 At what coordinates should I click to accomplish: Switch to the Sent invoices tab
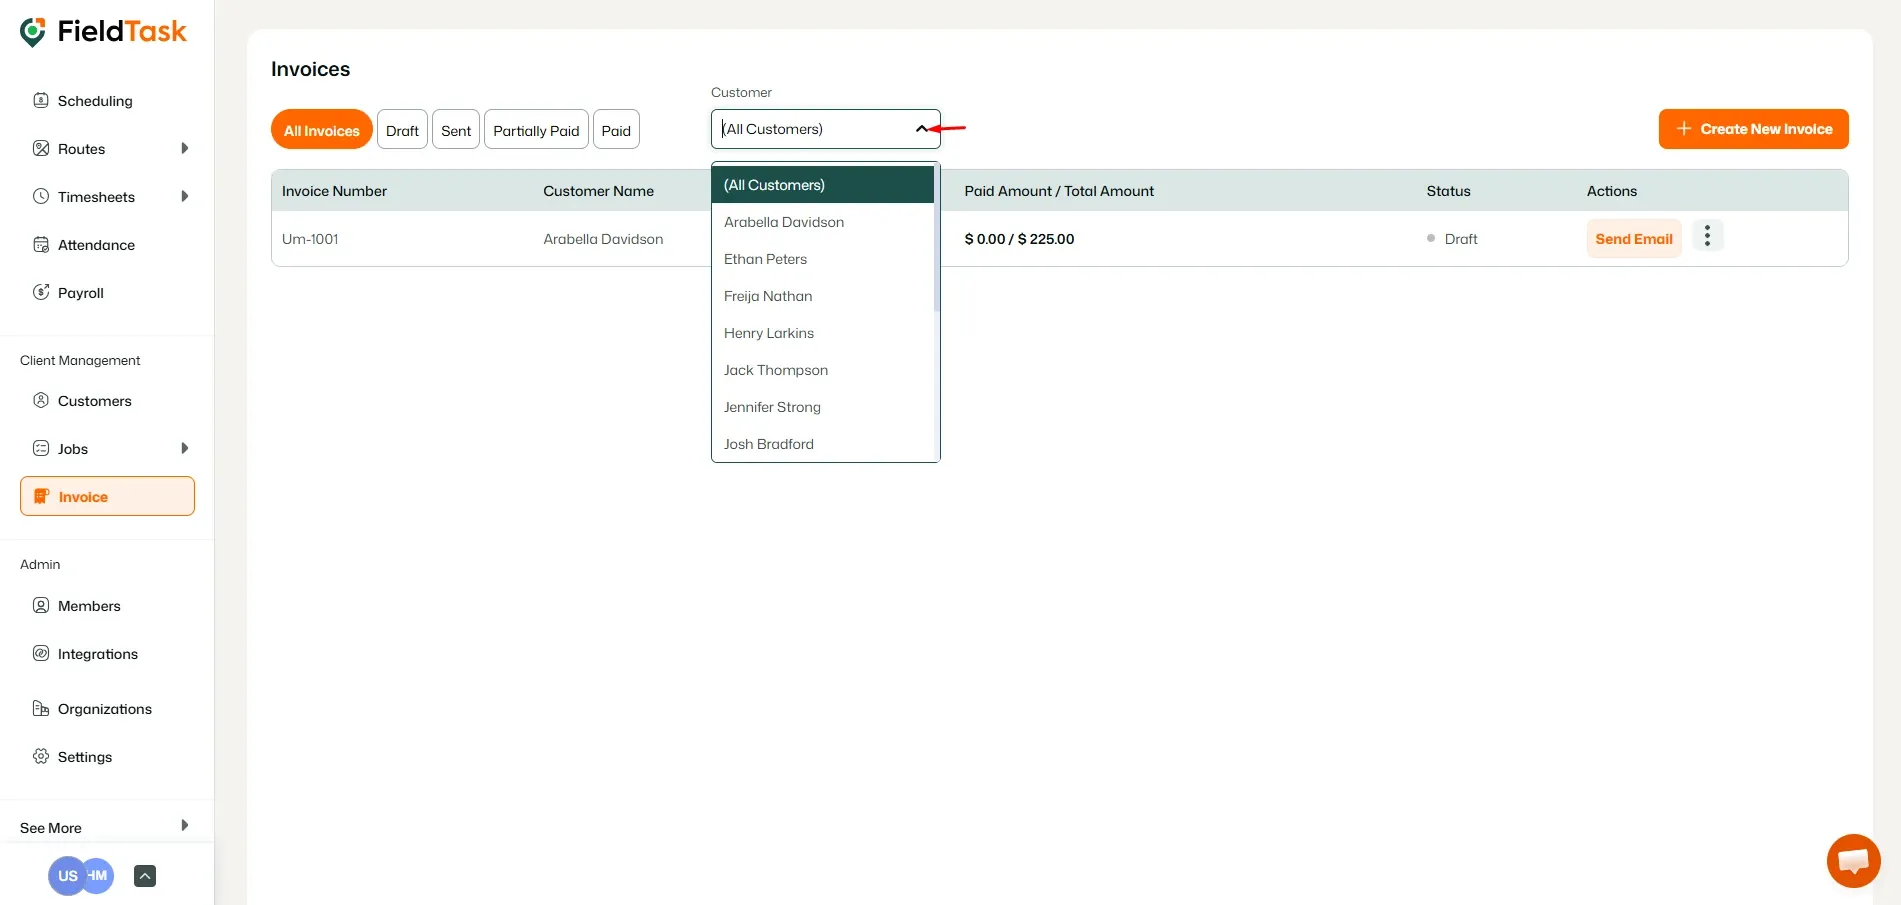click(456, 129)
